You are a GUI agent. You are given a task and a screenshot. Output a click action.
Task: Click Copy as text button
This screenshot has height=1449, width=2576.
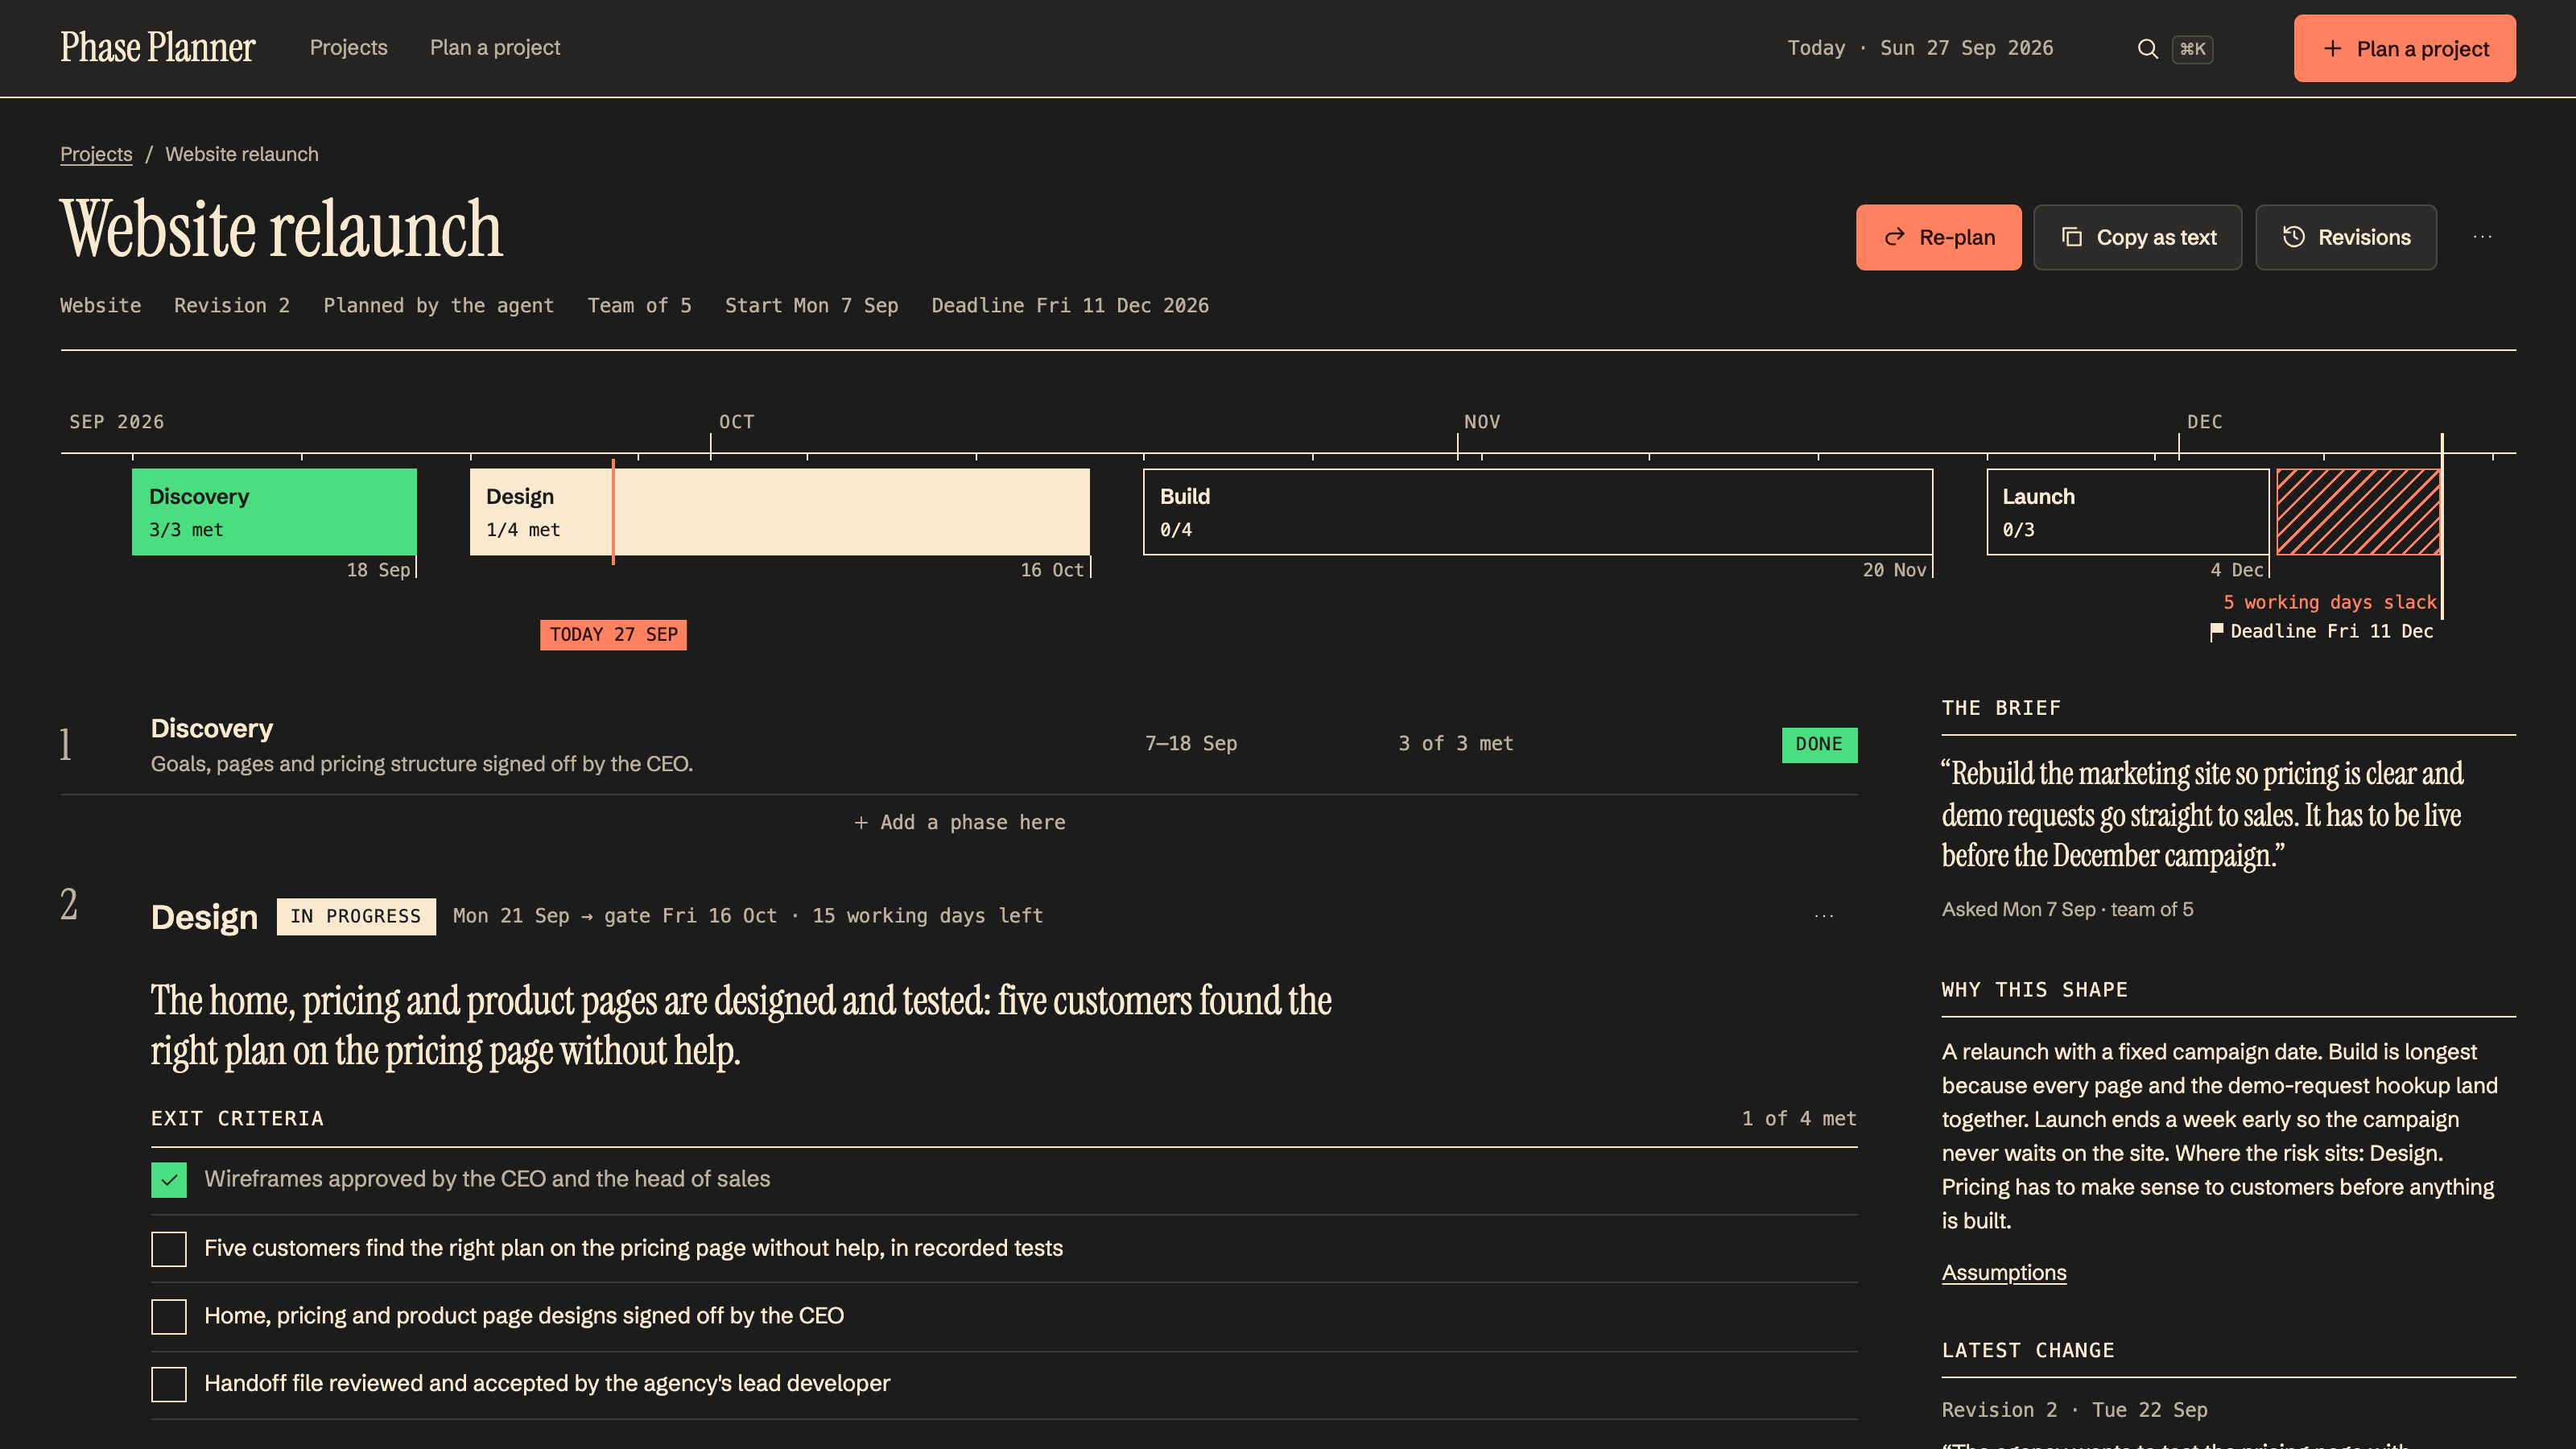[2137, 237]
